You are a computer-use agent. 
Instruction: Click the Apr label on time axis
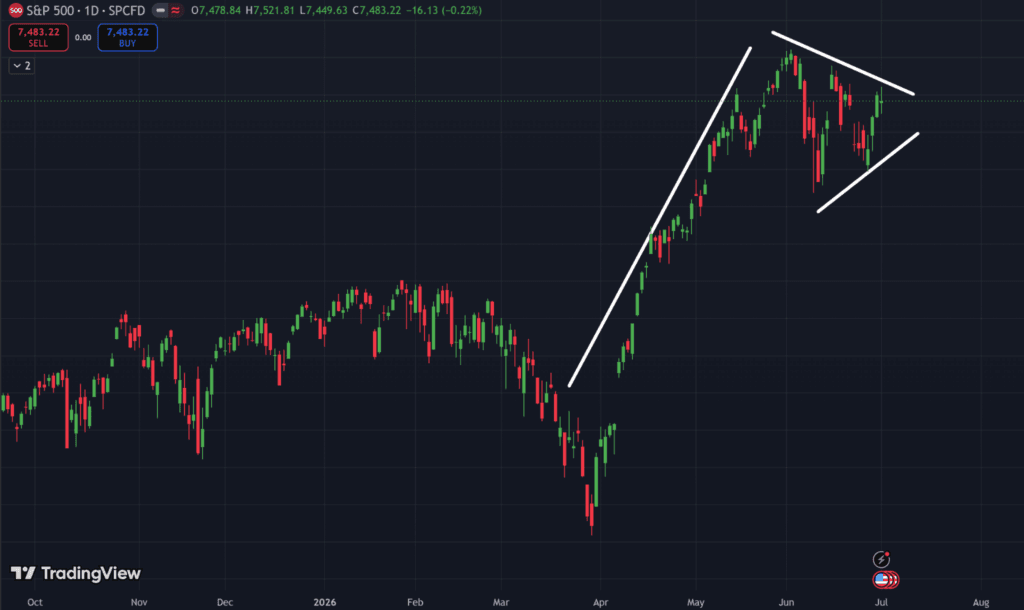(600, 602)
